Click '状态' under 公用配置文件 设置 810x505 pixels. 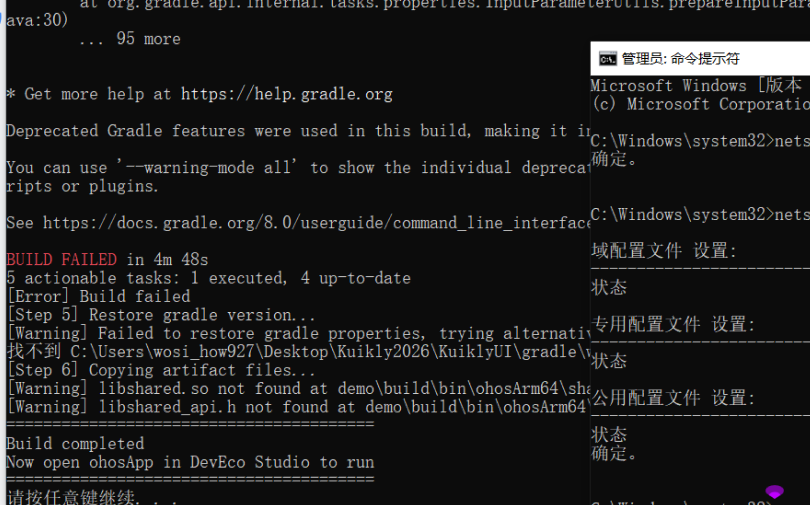coord(609,435)
